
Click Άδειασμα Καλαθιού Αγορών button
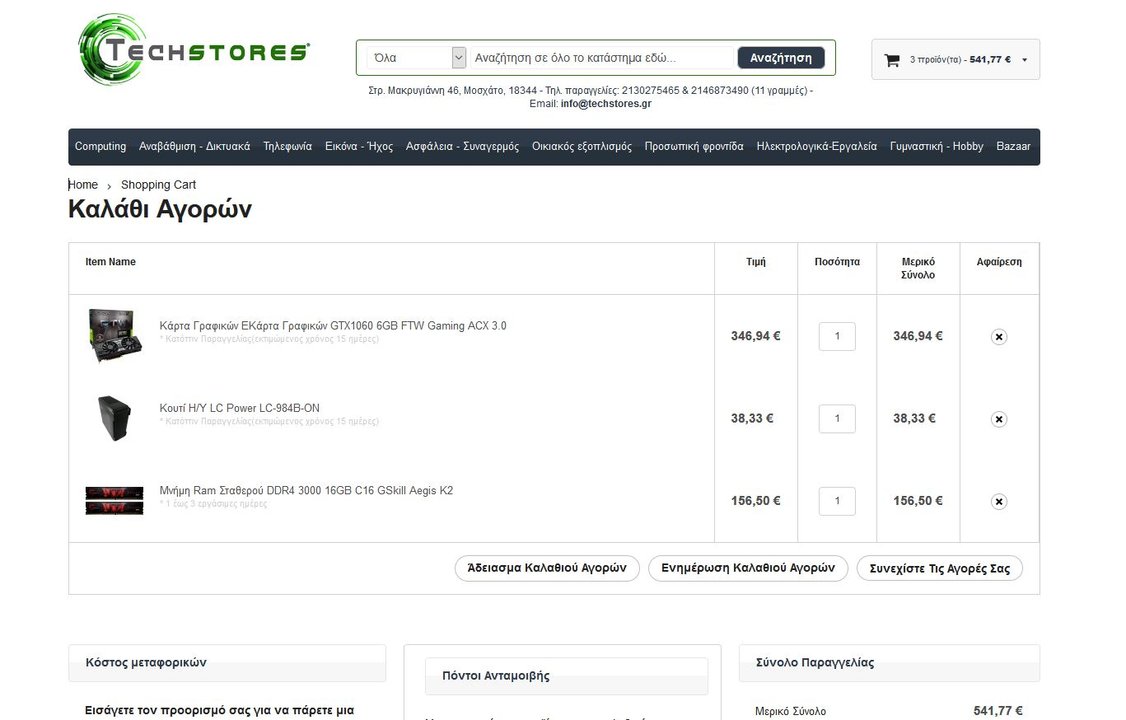pos(546,568)
